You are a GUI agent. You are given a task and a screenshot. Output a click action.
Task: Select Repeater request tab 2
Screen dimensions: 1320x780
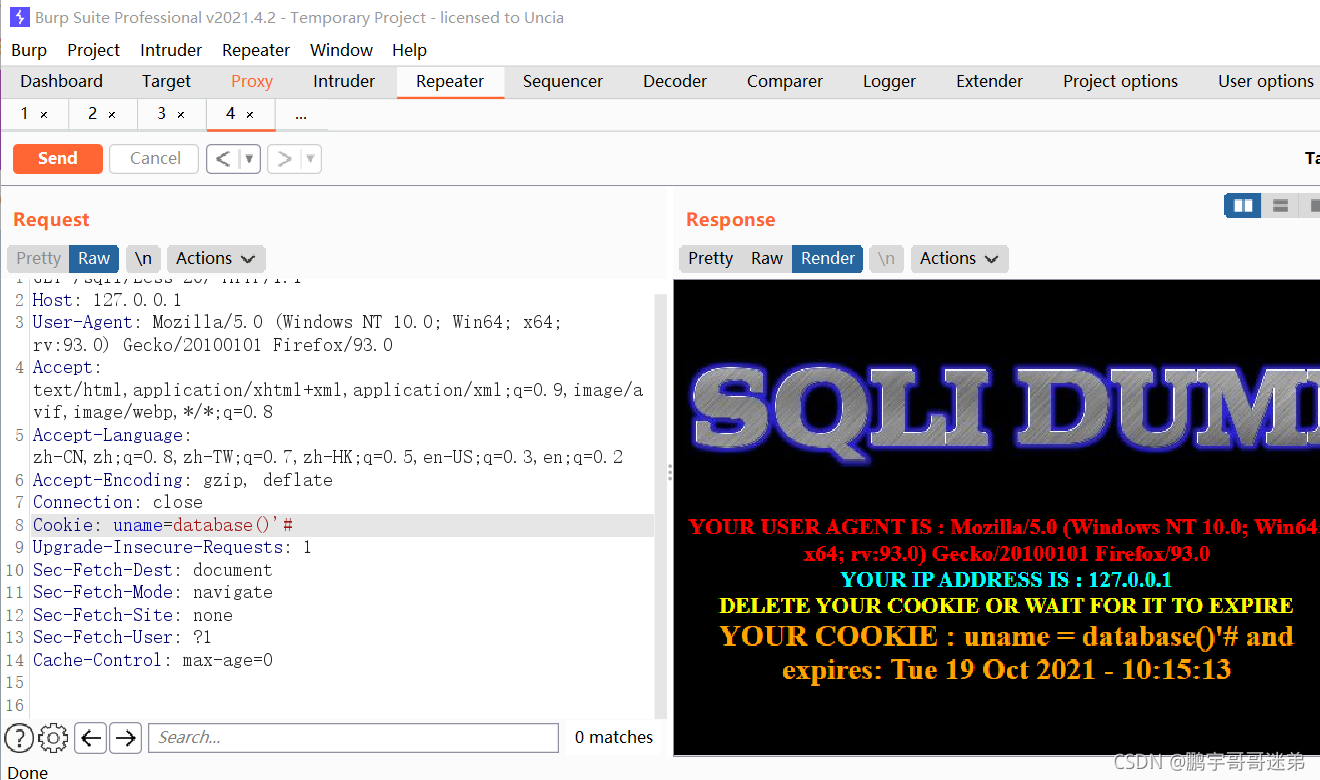tap(93, 114)
